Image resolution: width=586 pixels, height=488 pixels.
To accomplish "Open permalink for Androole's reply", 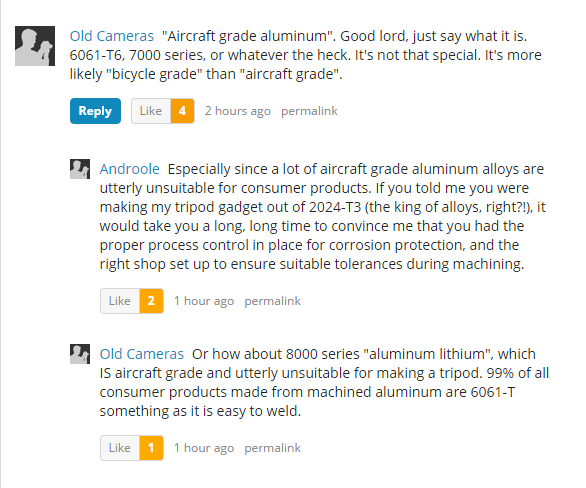I will point(272,301).
